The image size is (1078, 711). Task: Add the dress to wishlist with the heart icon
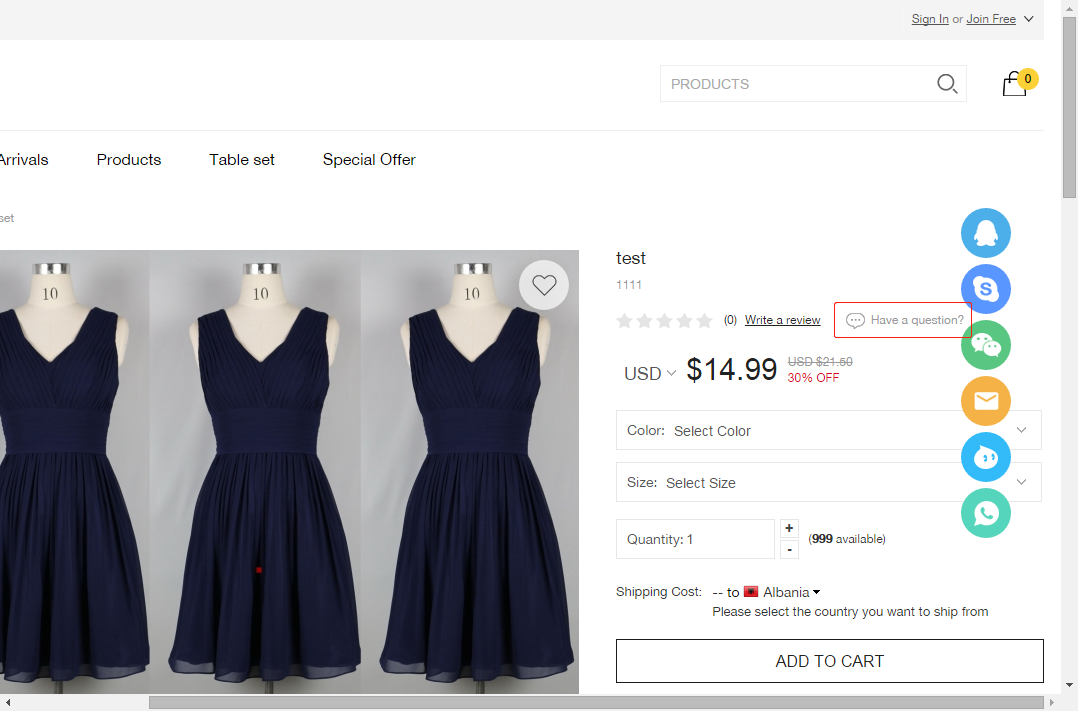(544, 285)
